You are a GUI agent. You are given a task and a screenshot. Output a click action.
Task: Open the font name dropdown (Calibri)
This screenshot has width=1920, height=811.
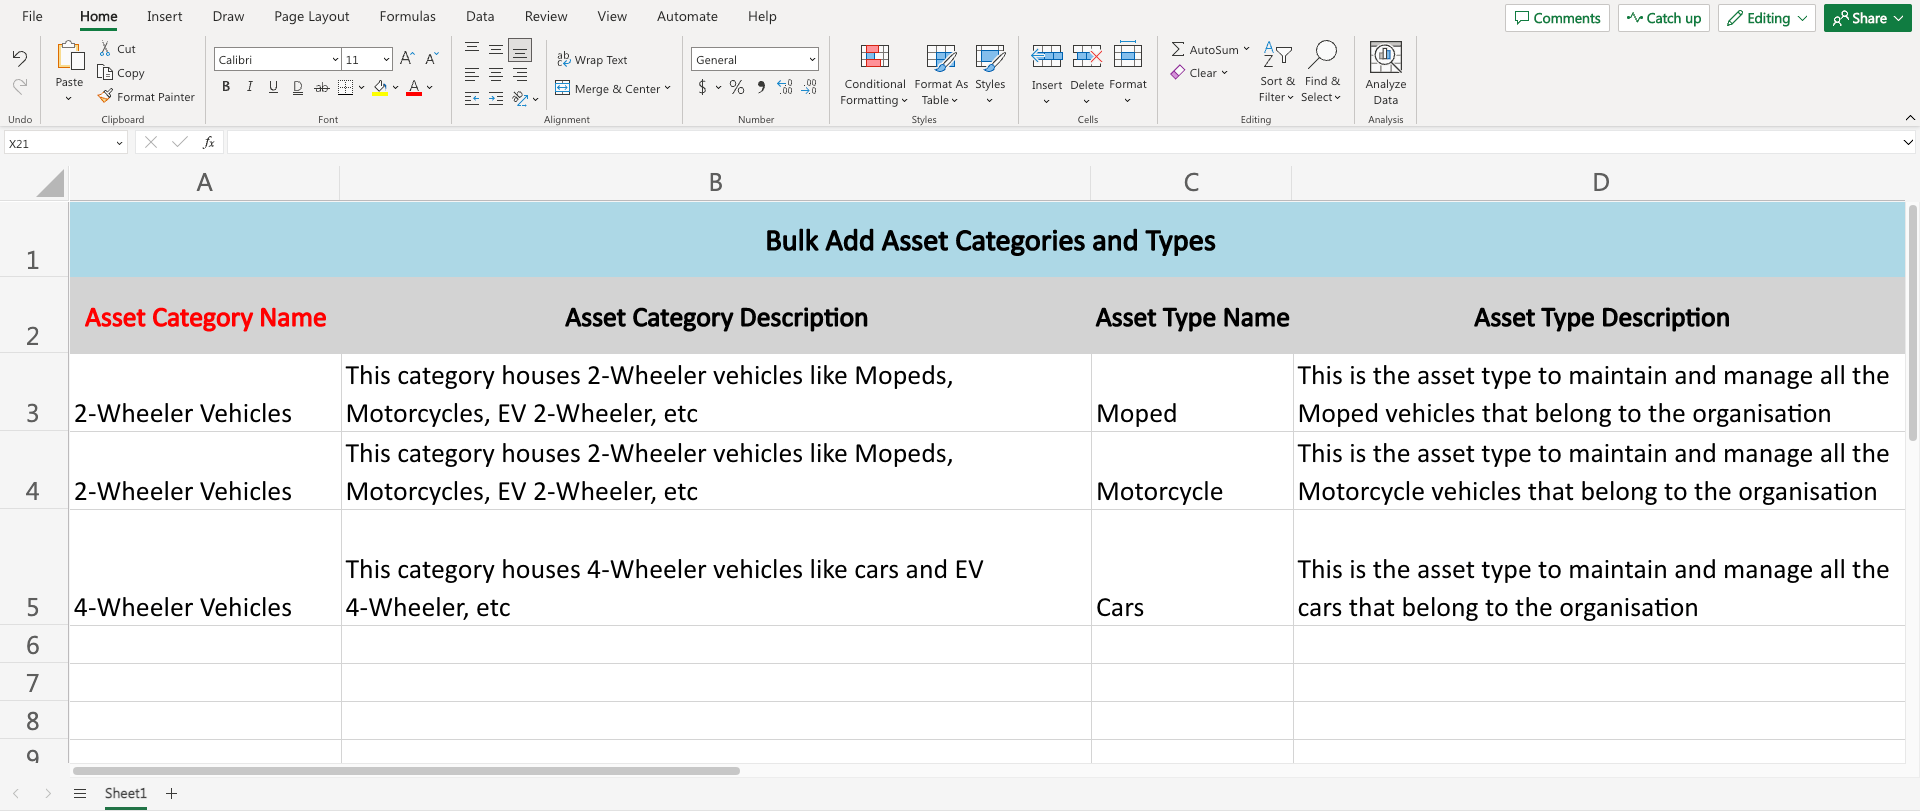click(277, 60)
